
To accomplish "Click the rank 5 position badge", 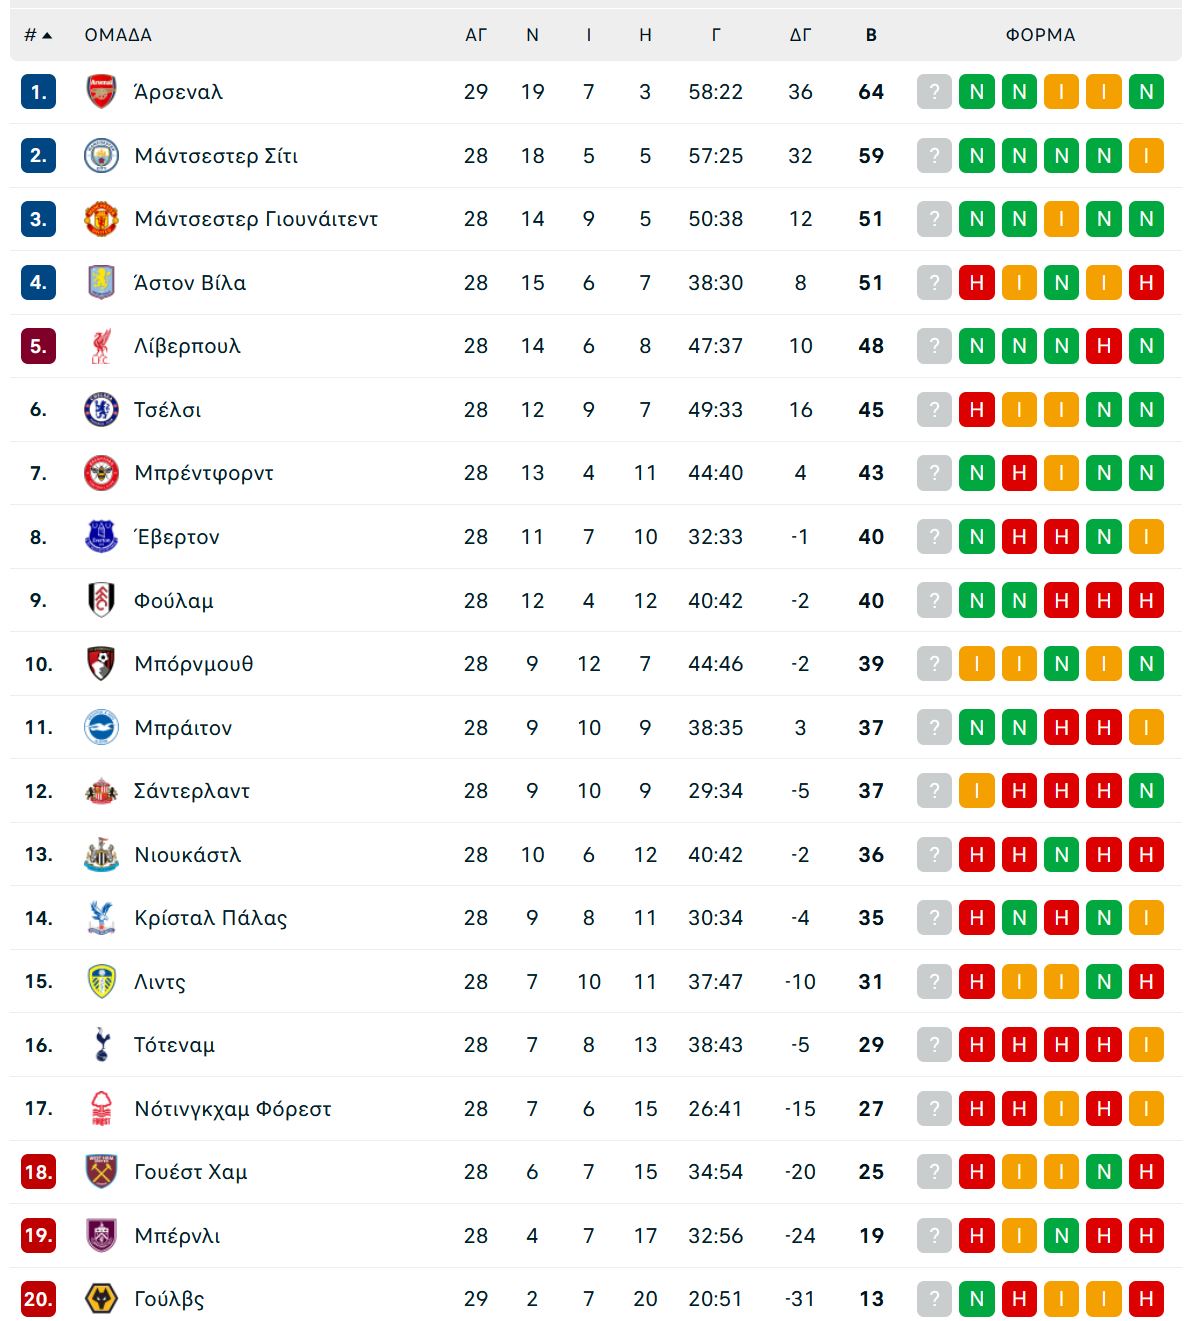I will (38, 346).
